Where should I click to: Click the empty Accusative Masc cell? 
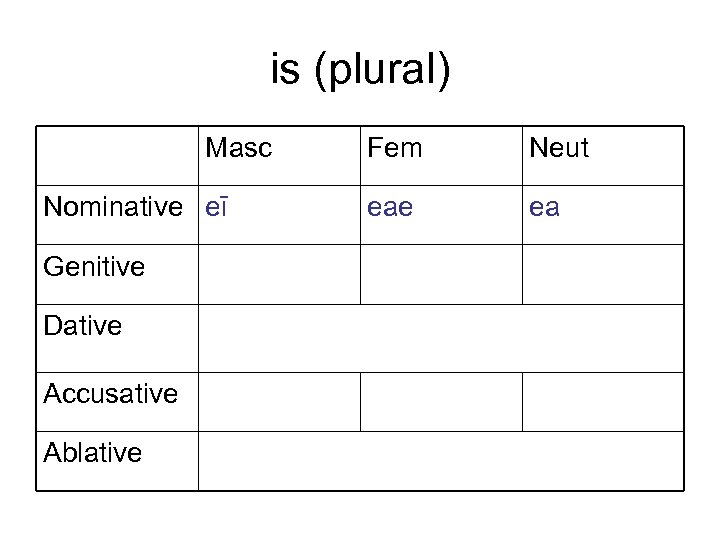[x=279, y=402]
